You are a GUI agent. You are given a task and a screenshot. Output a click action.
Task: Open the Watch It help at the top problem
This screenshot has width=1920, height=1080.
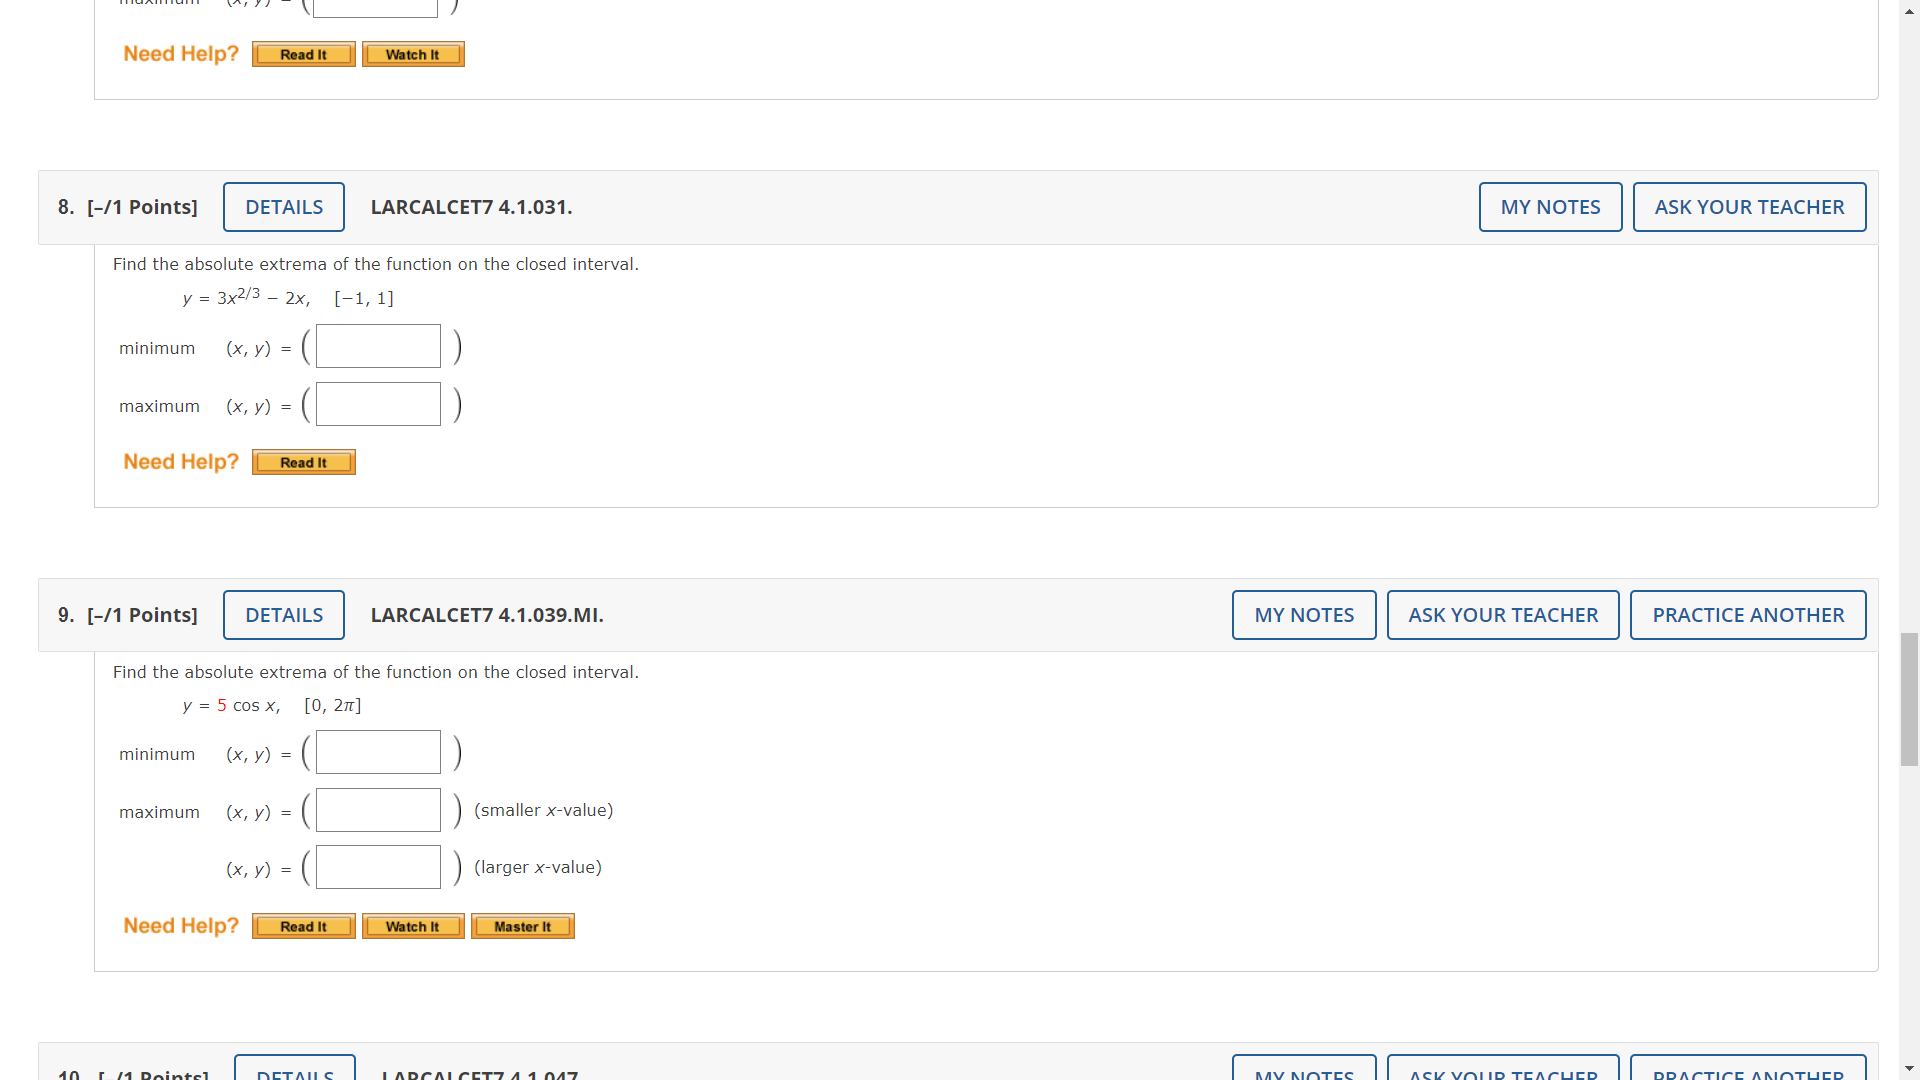pos(413,54)
